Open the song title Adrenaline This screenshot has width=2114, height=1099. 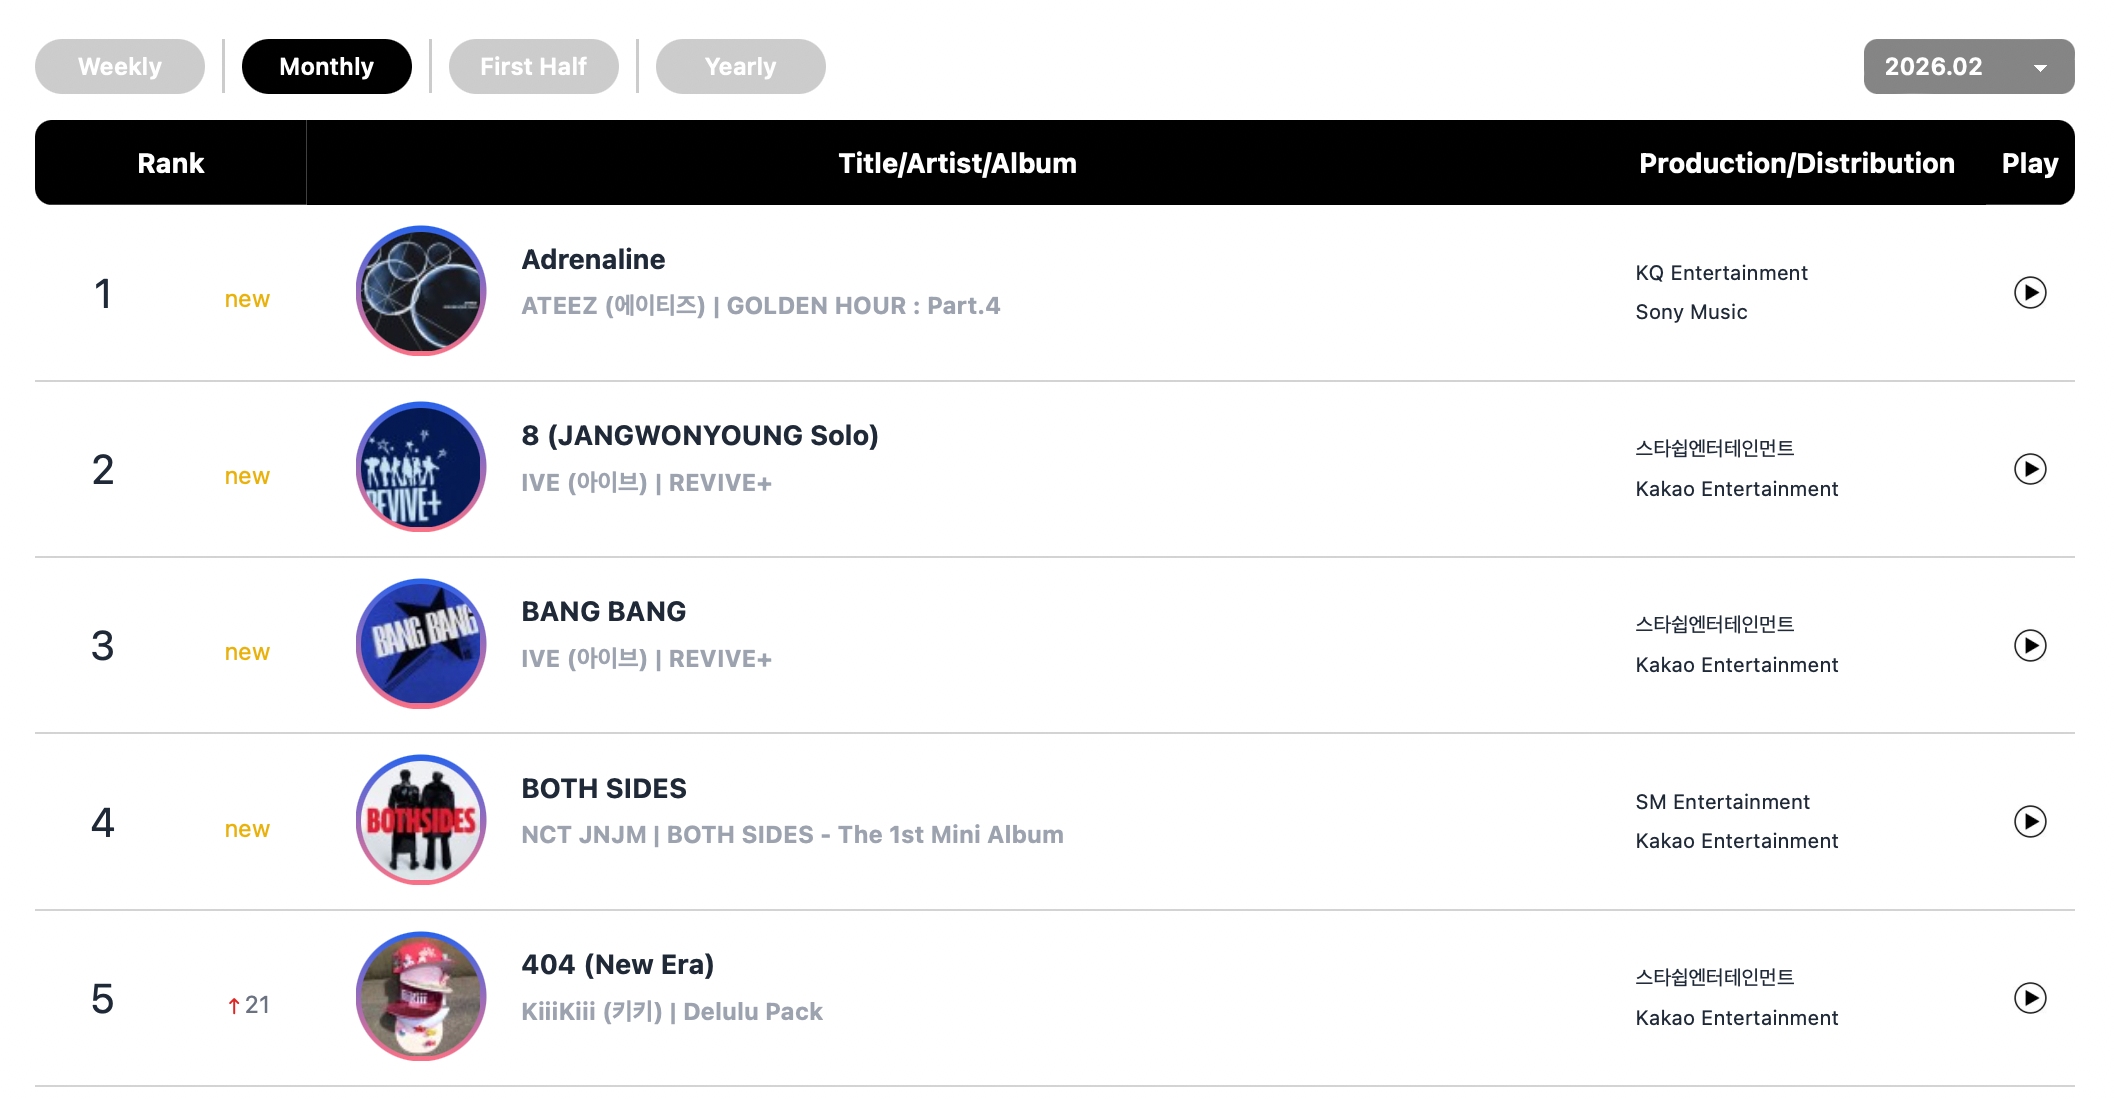pos(593,260)
